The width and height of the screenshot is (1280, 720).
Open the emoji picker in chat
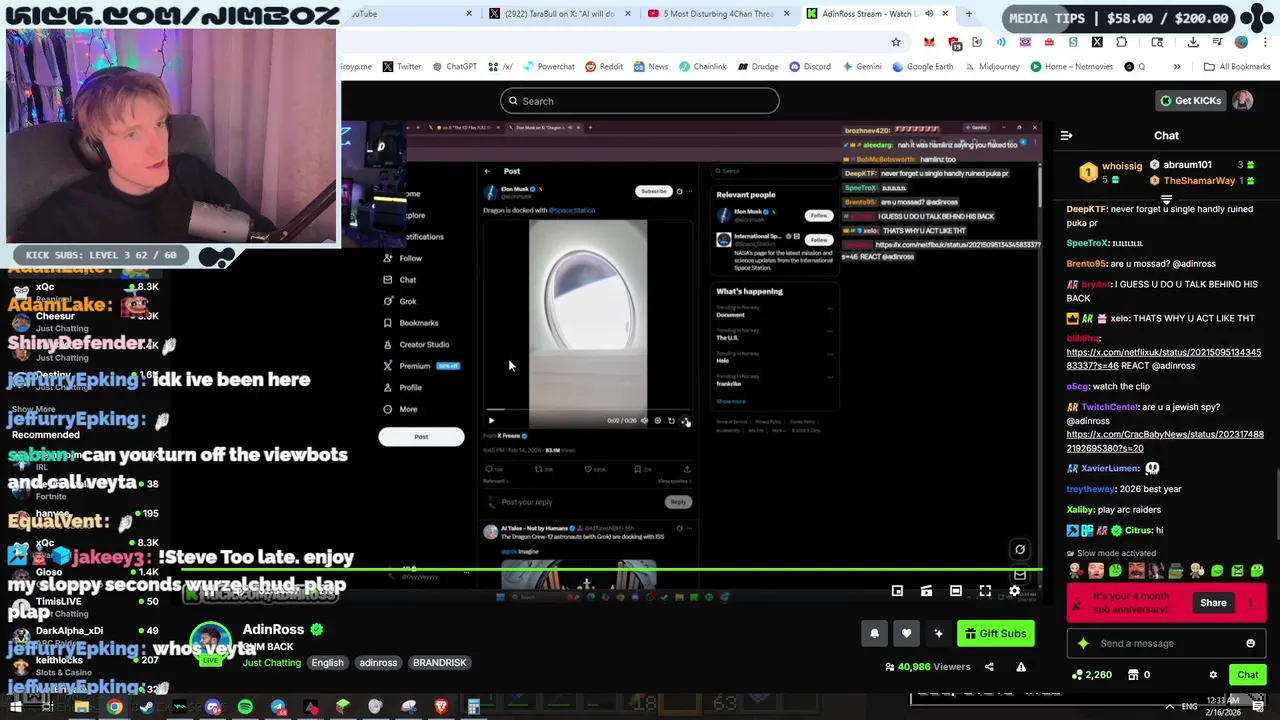[1250, 643]
